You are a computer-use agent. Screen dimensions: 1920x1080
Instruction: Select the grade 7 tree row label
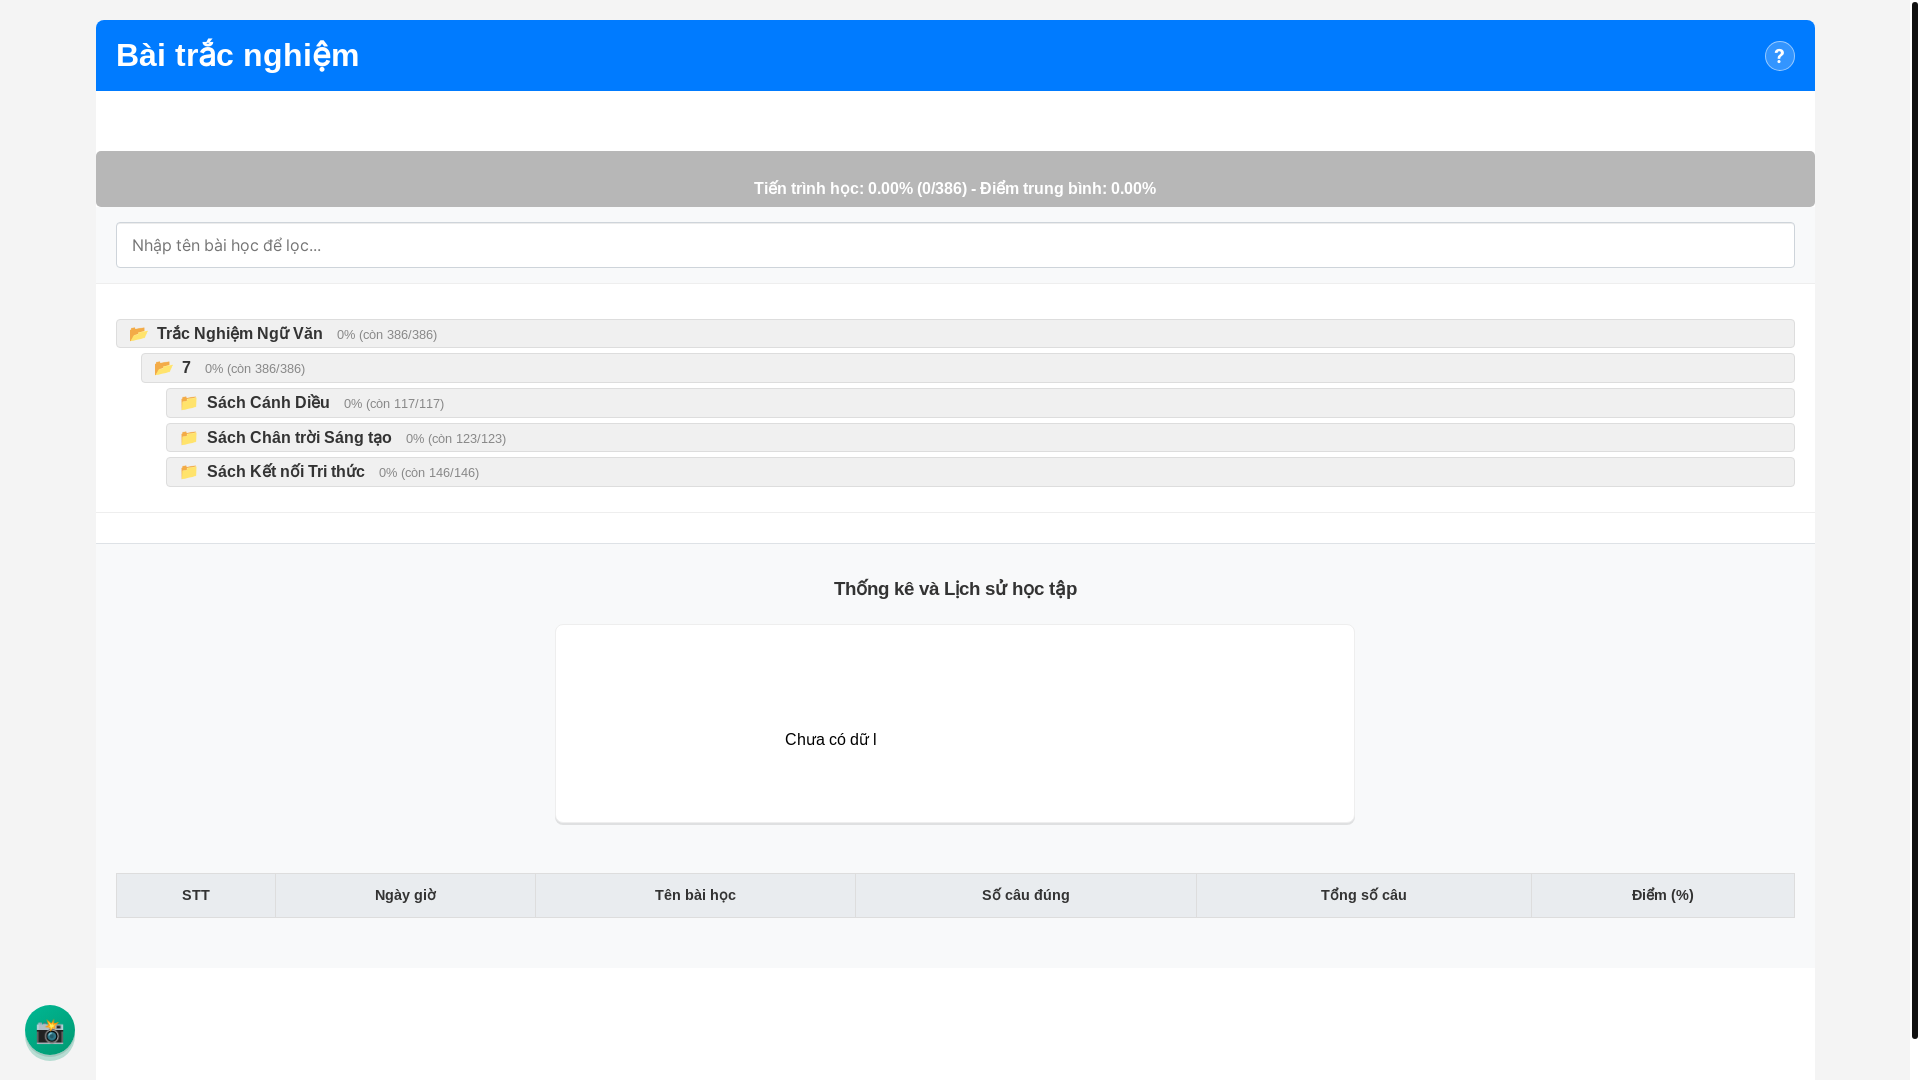(x=186, y=368)
